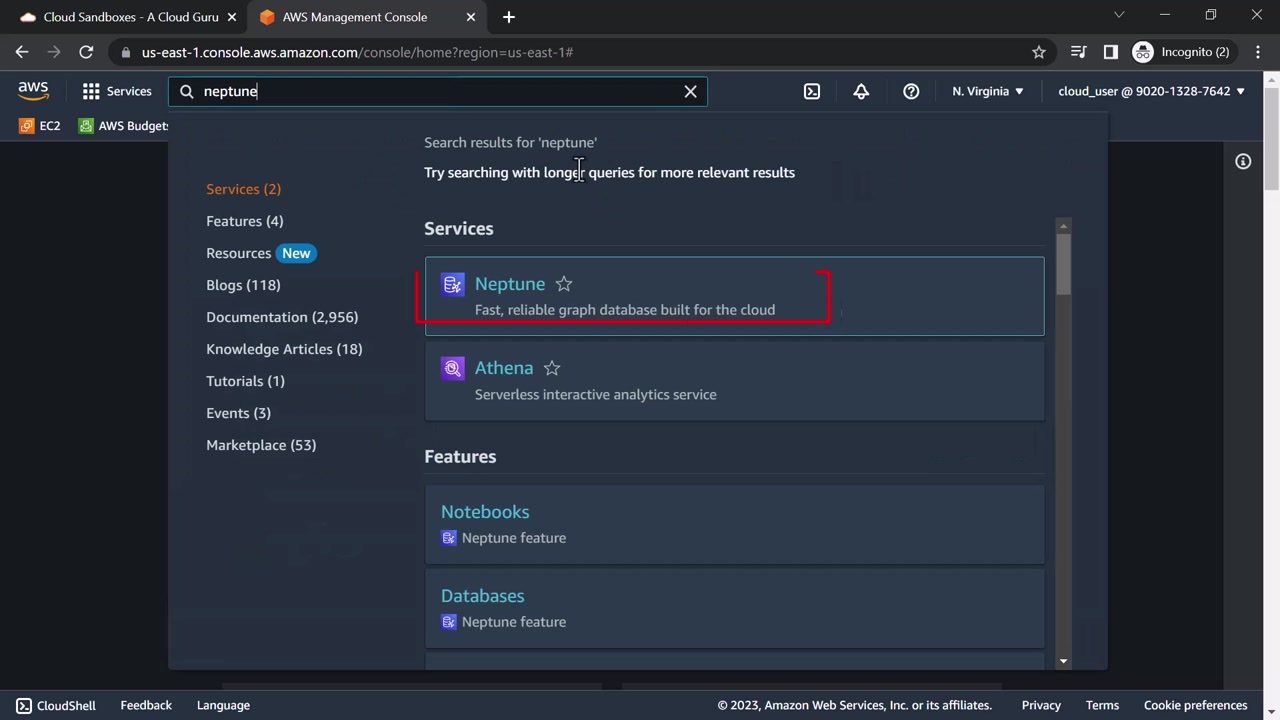This screenshot has width=1280, height=720.
Task: Favorite Athena with the star
Action: tap(552, 368)
